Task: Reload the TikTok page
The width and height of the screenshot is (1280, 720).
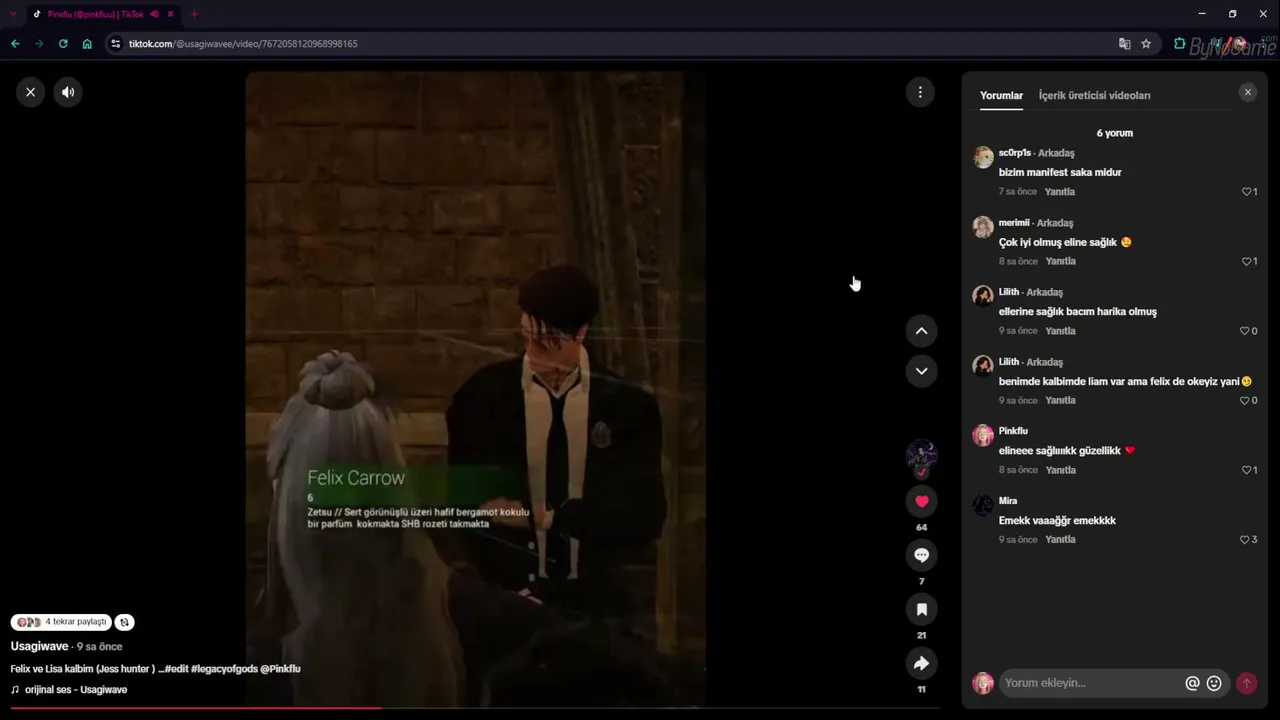Action: (x=63, y=44)
